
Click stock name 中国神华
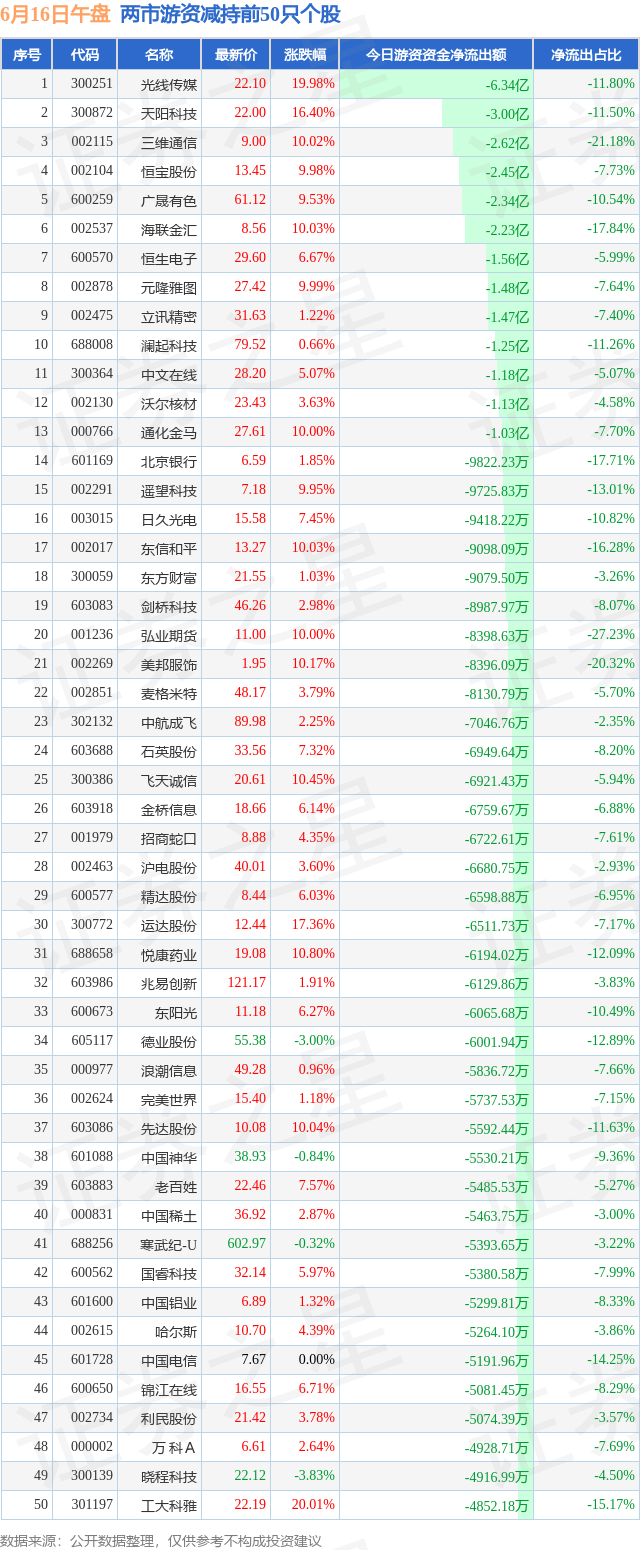[x=169, y=1157]
